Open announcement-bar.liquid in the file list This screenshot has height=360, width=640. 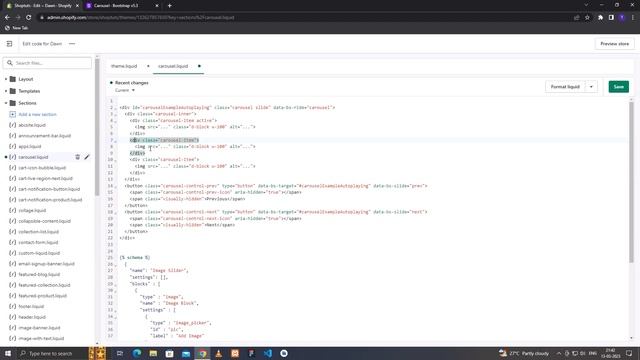click(x=44, y=136)
